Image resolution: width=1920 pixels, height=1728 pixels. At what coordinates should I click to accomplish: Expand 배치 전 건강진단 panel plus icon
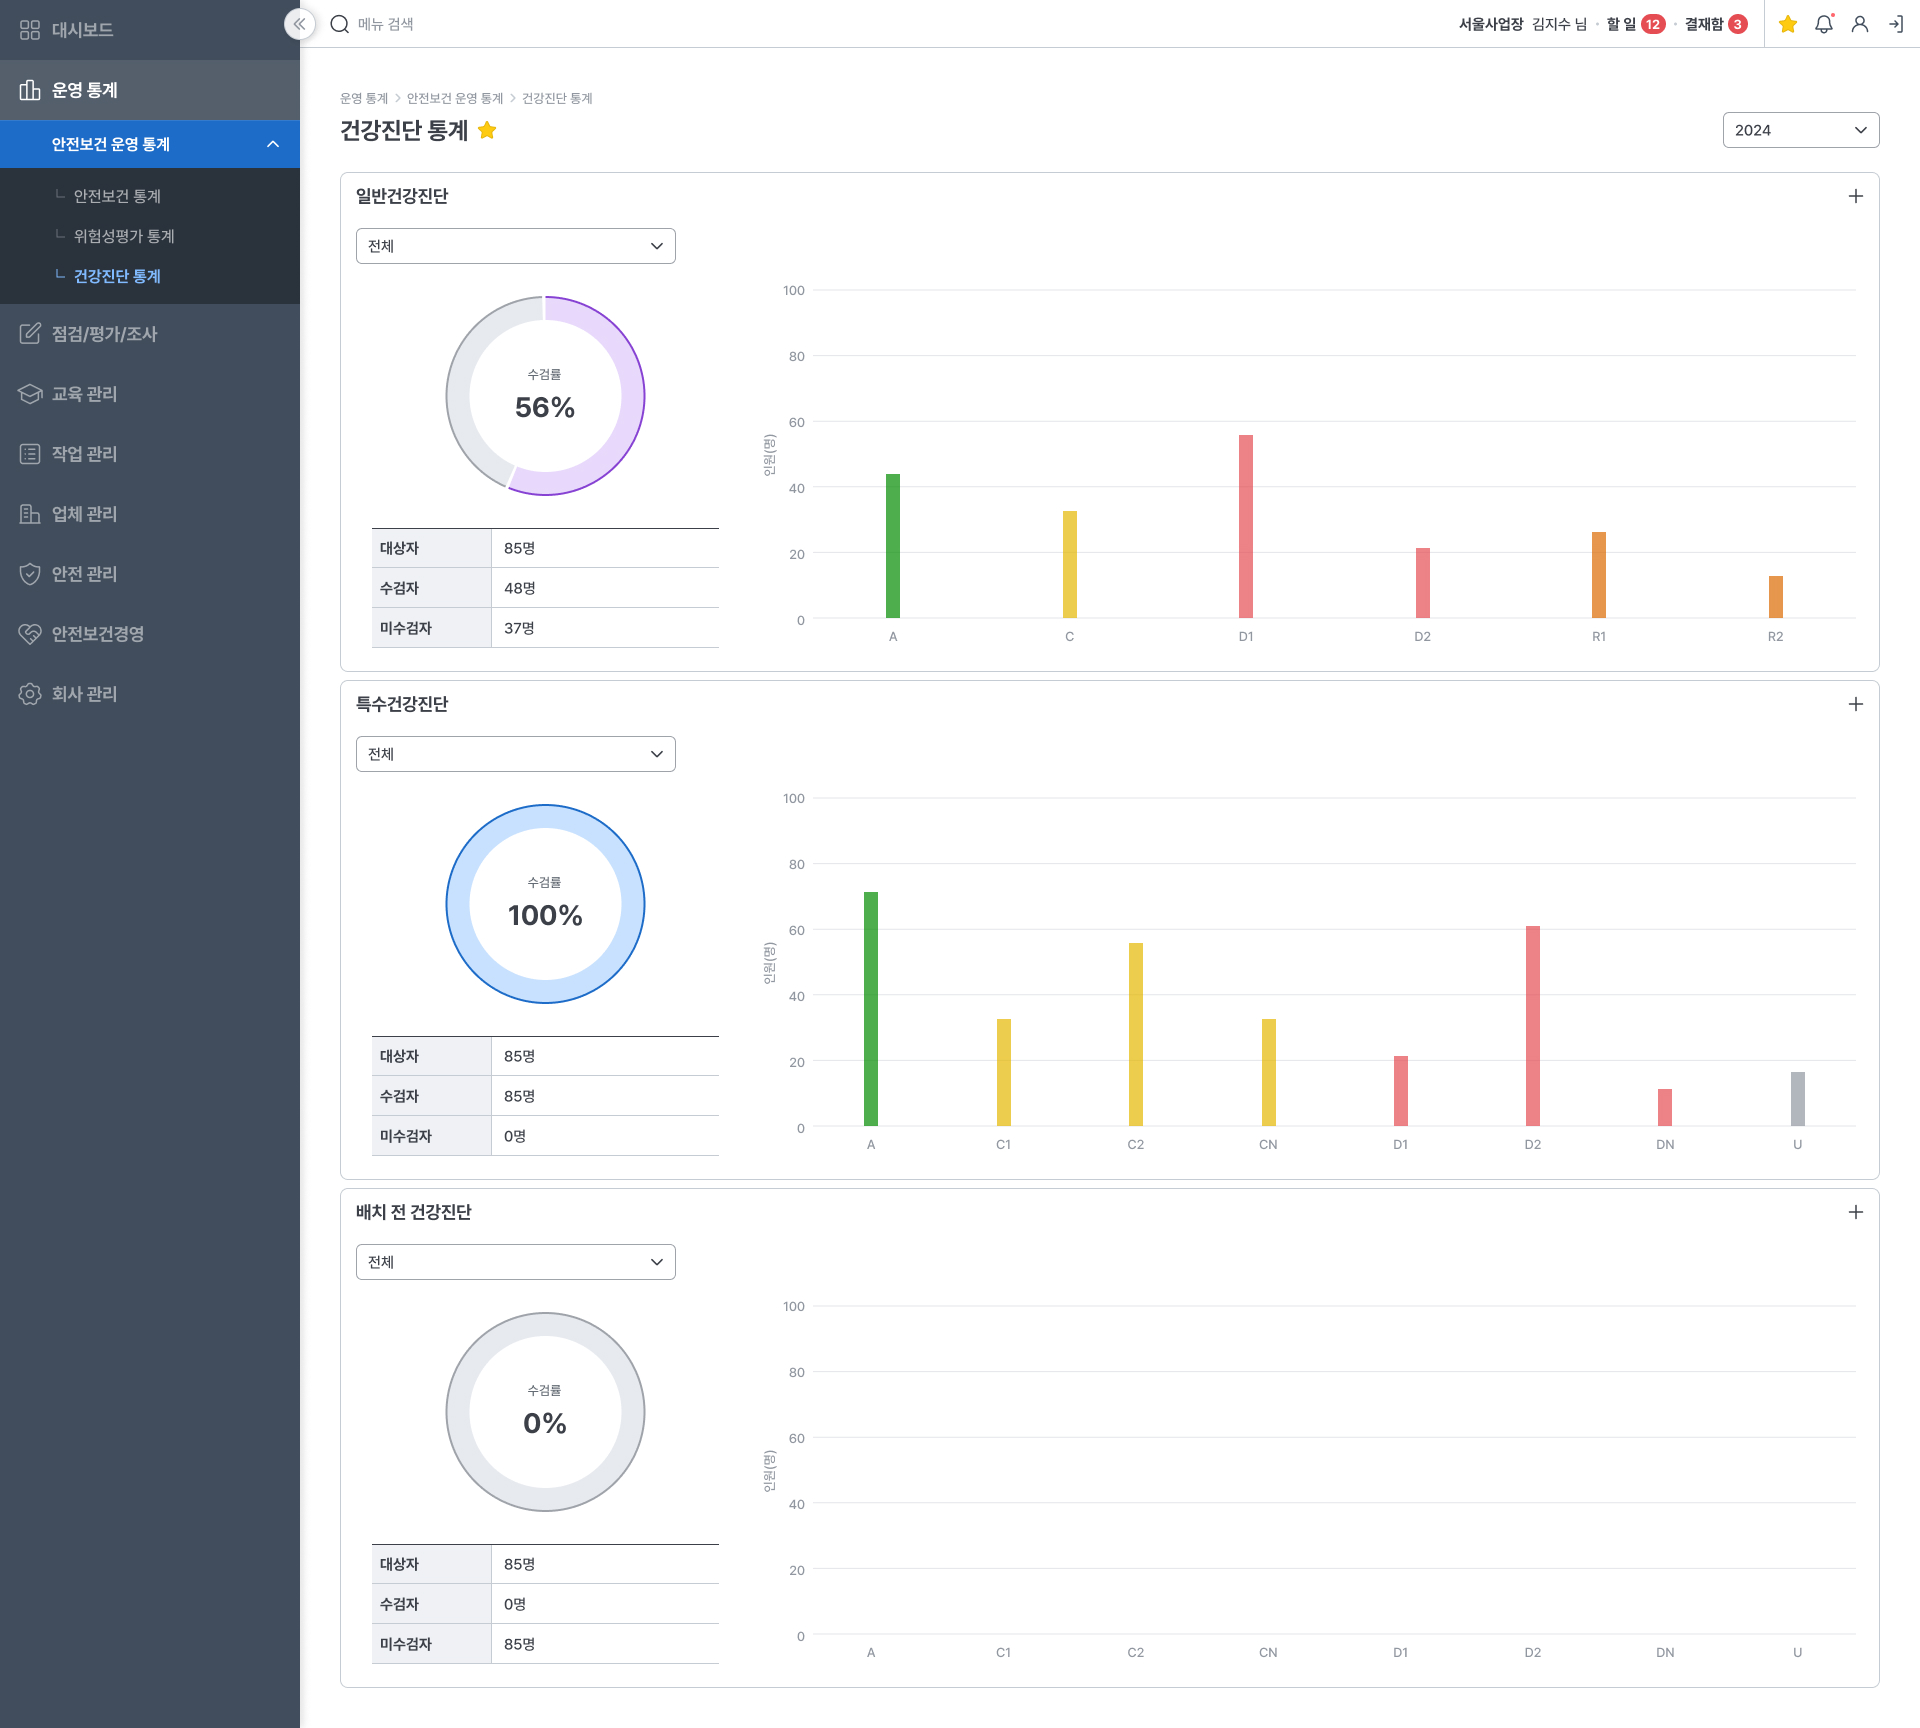pyautogui.click(x=1855, y=1213)
